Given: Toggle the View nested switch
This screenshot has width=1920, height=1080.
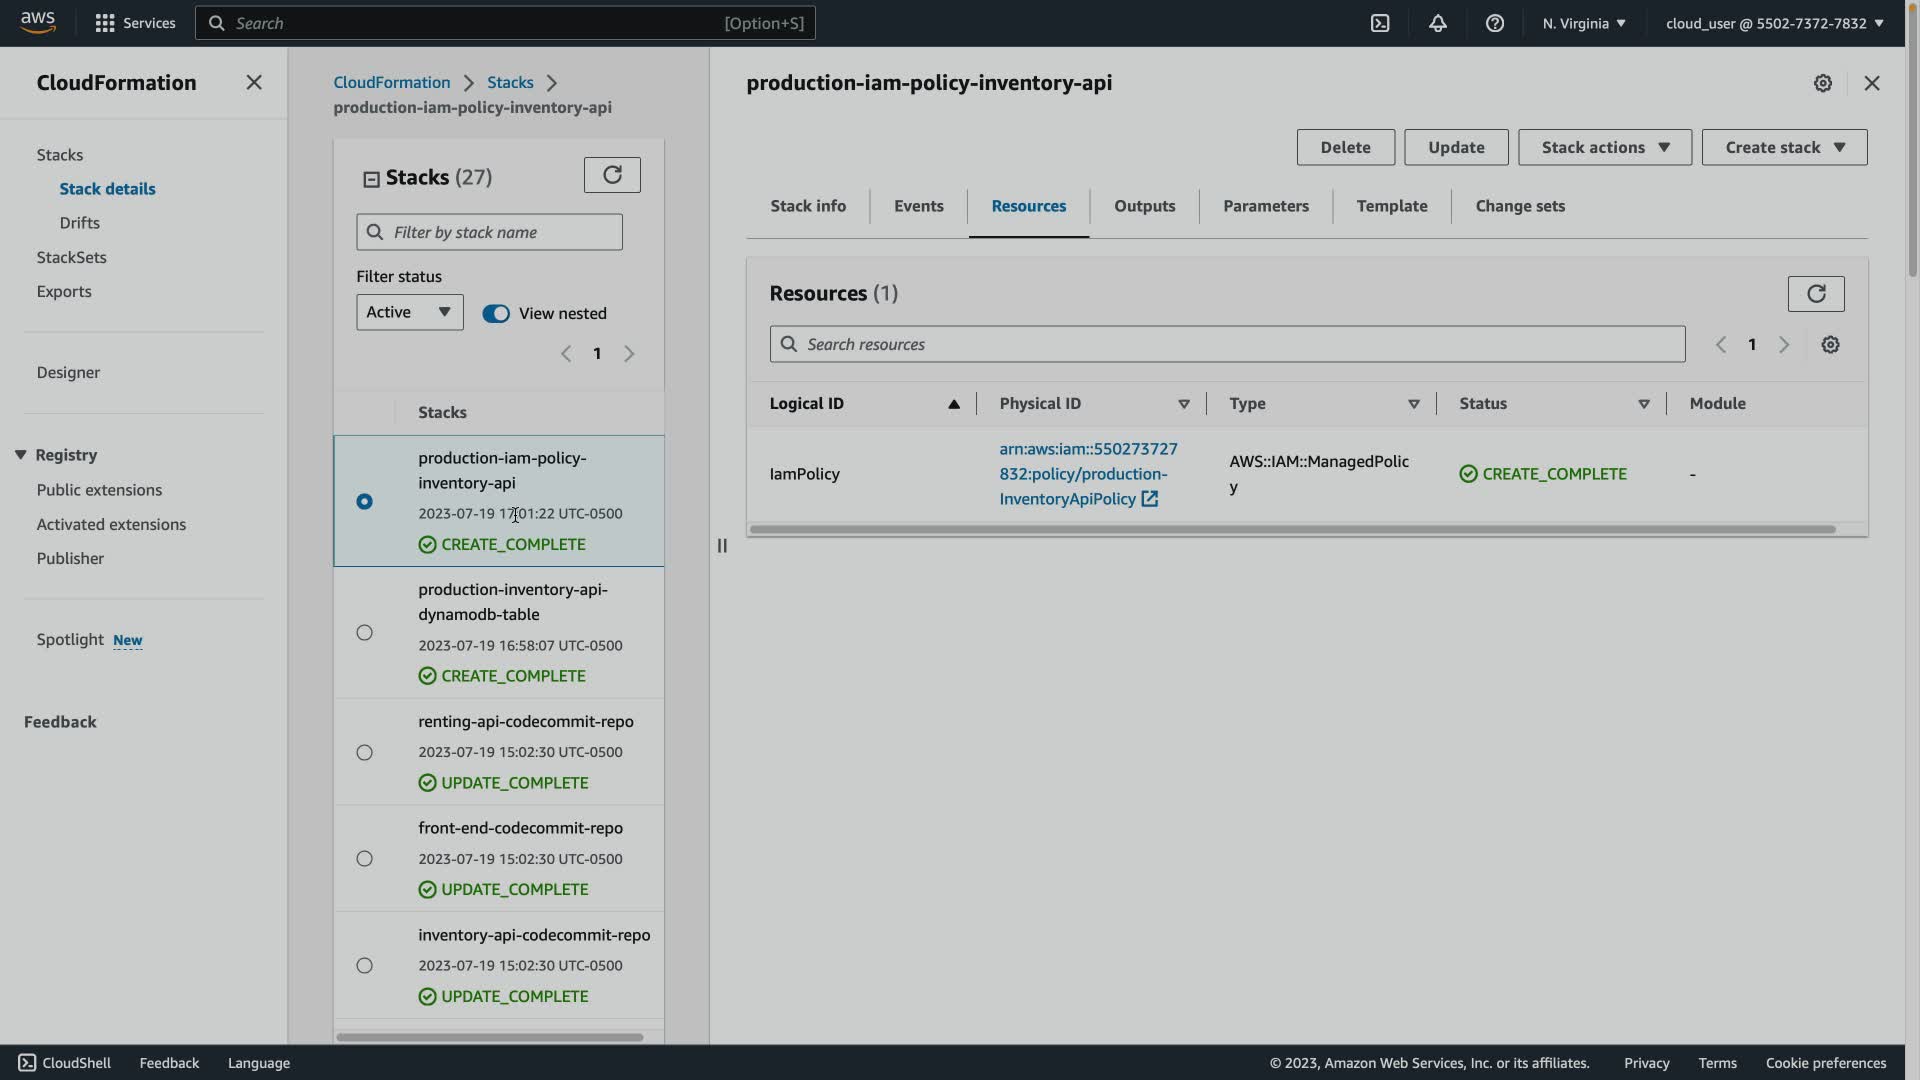Looking at the screenshot, I should coord(496,313).
